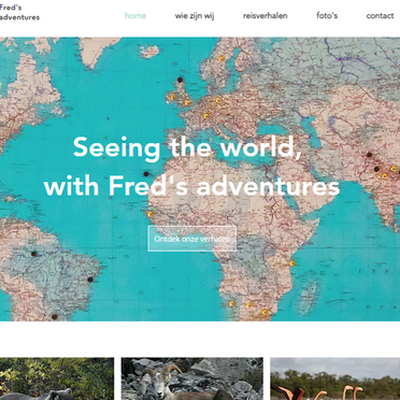This screenshot has width=400, height=400.
Task: Click the dark pin on Brazil's east coast
Action: (90, 279)
